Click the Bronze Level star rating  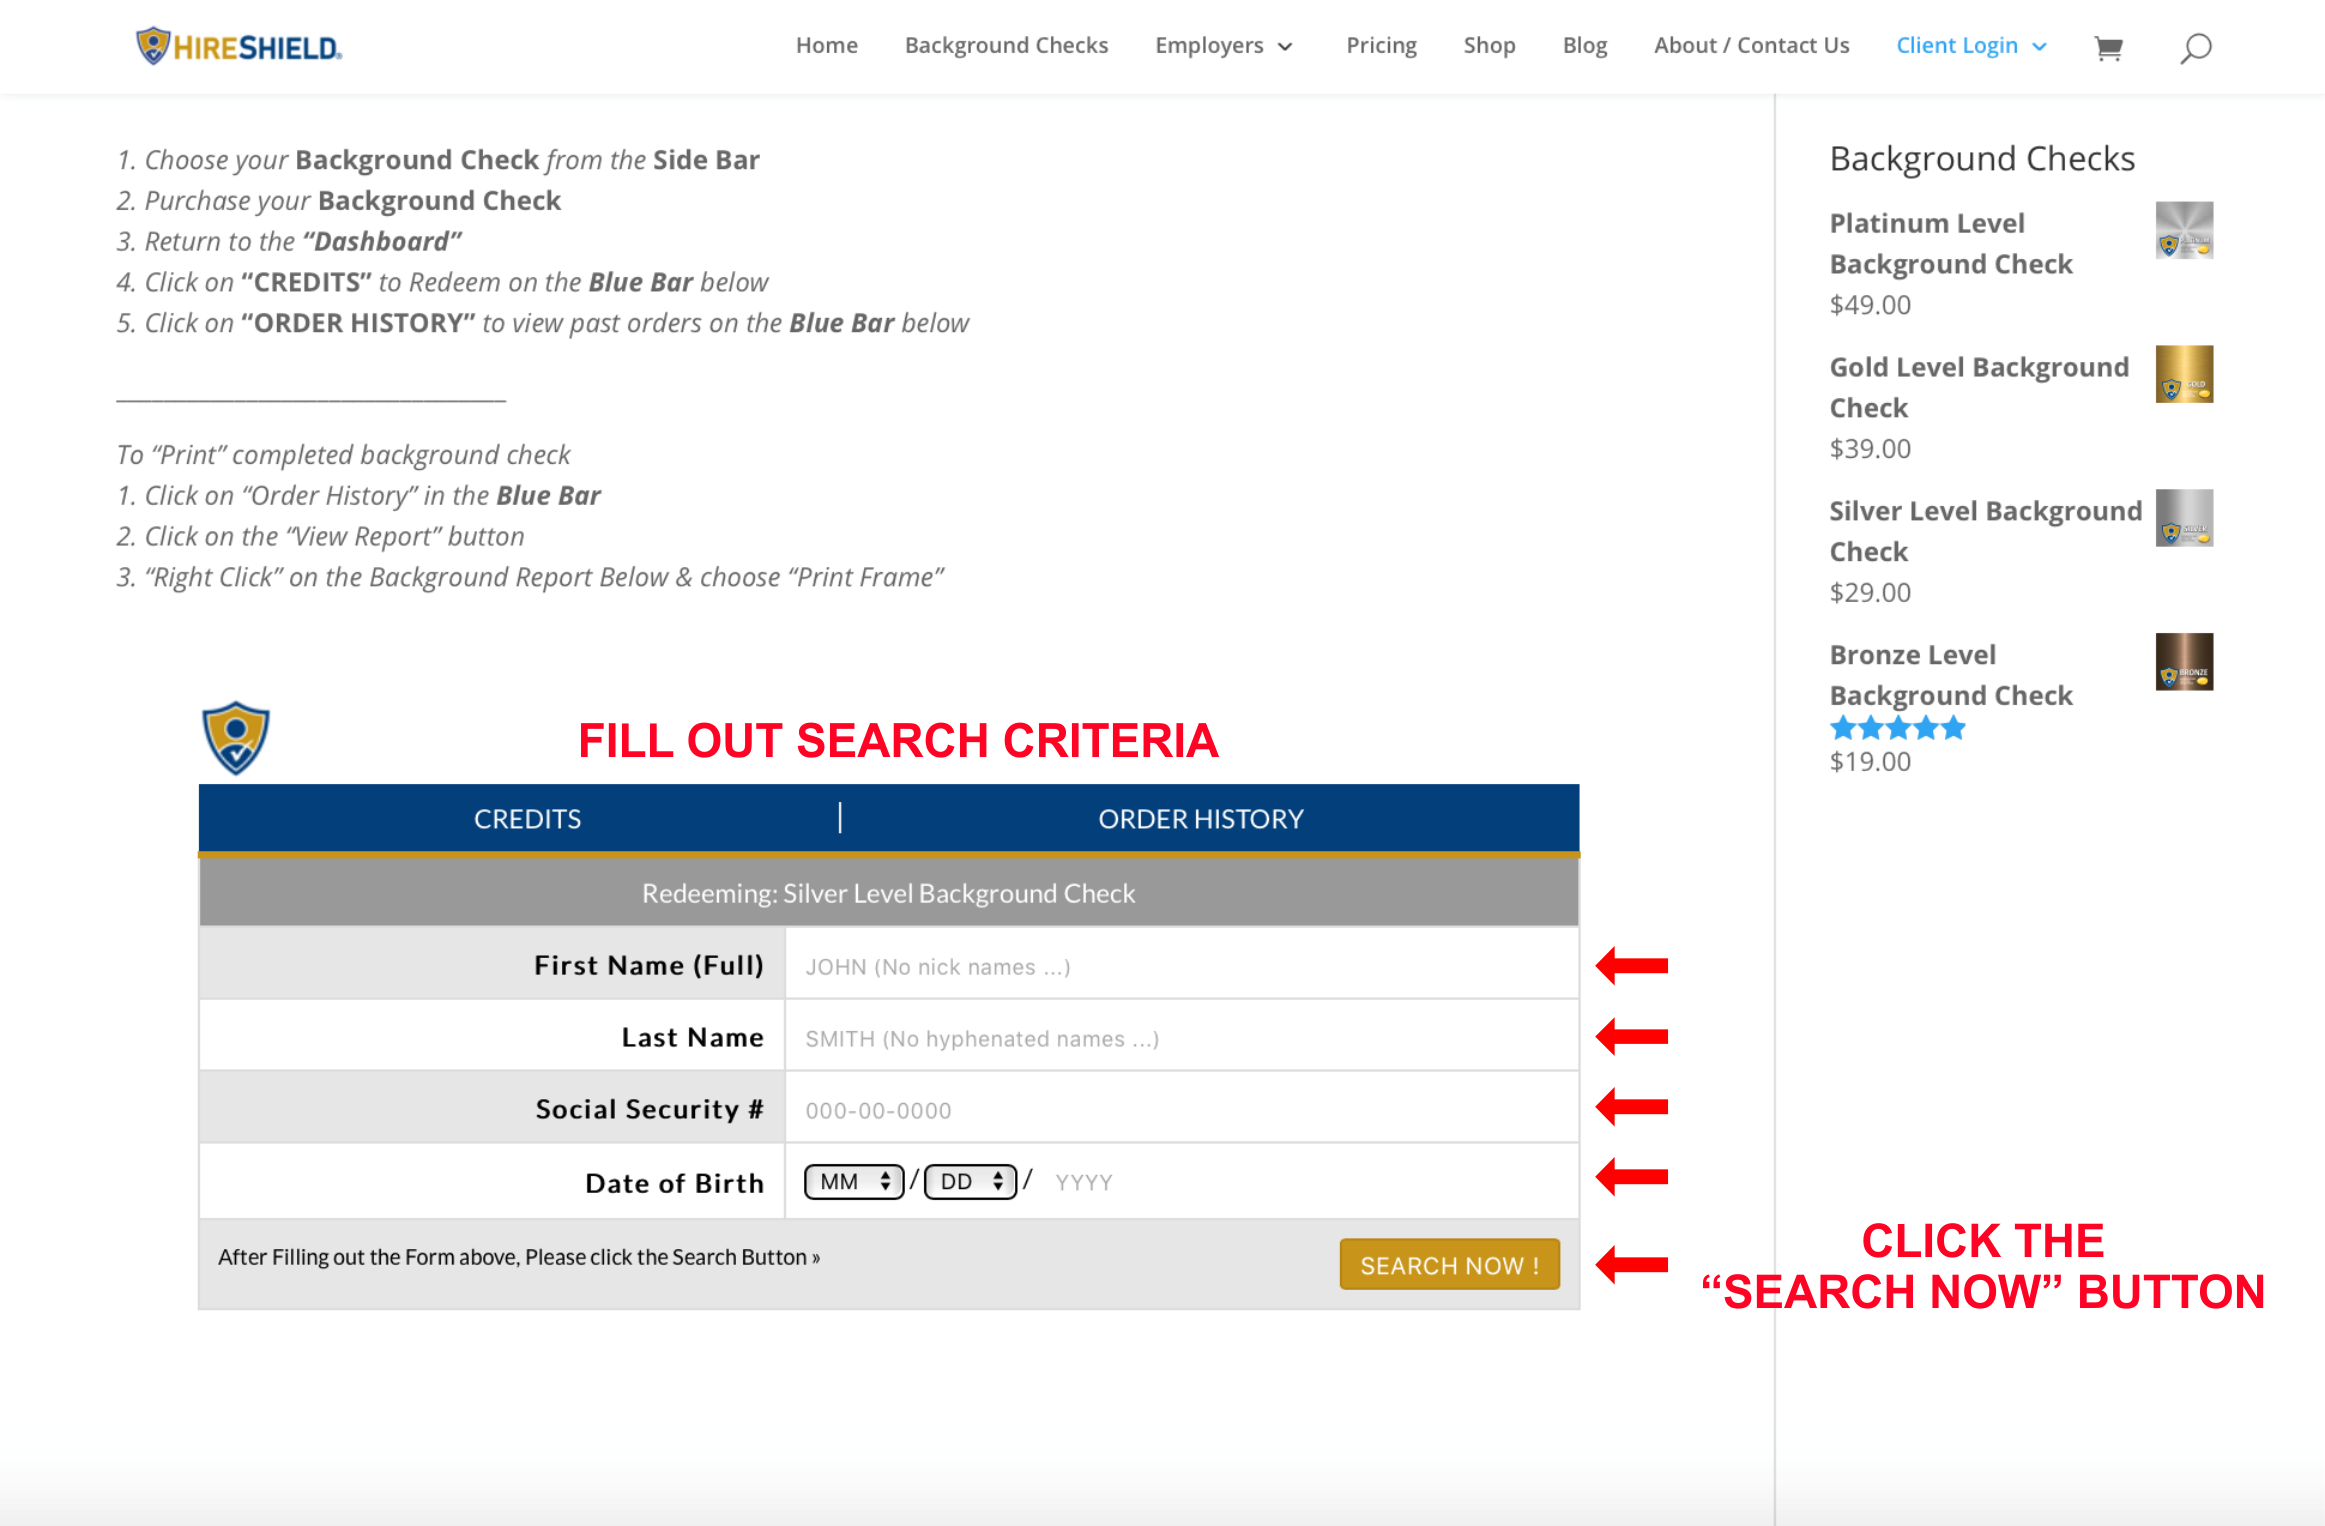click(x=1897, y=728)
